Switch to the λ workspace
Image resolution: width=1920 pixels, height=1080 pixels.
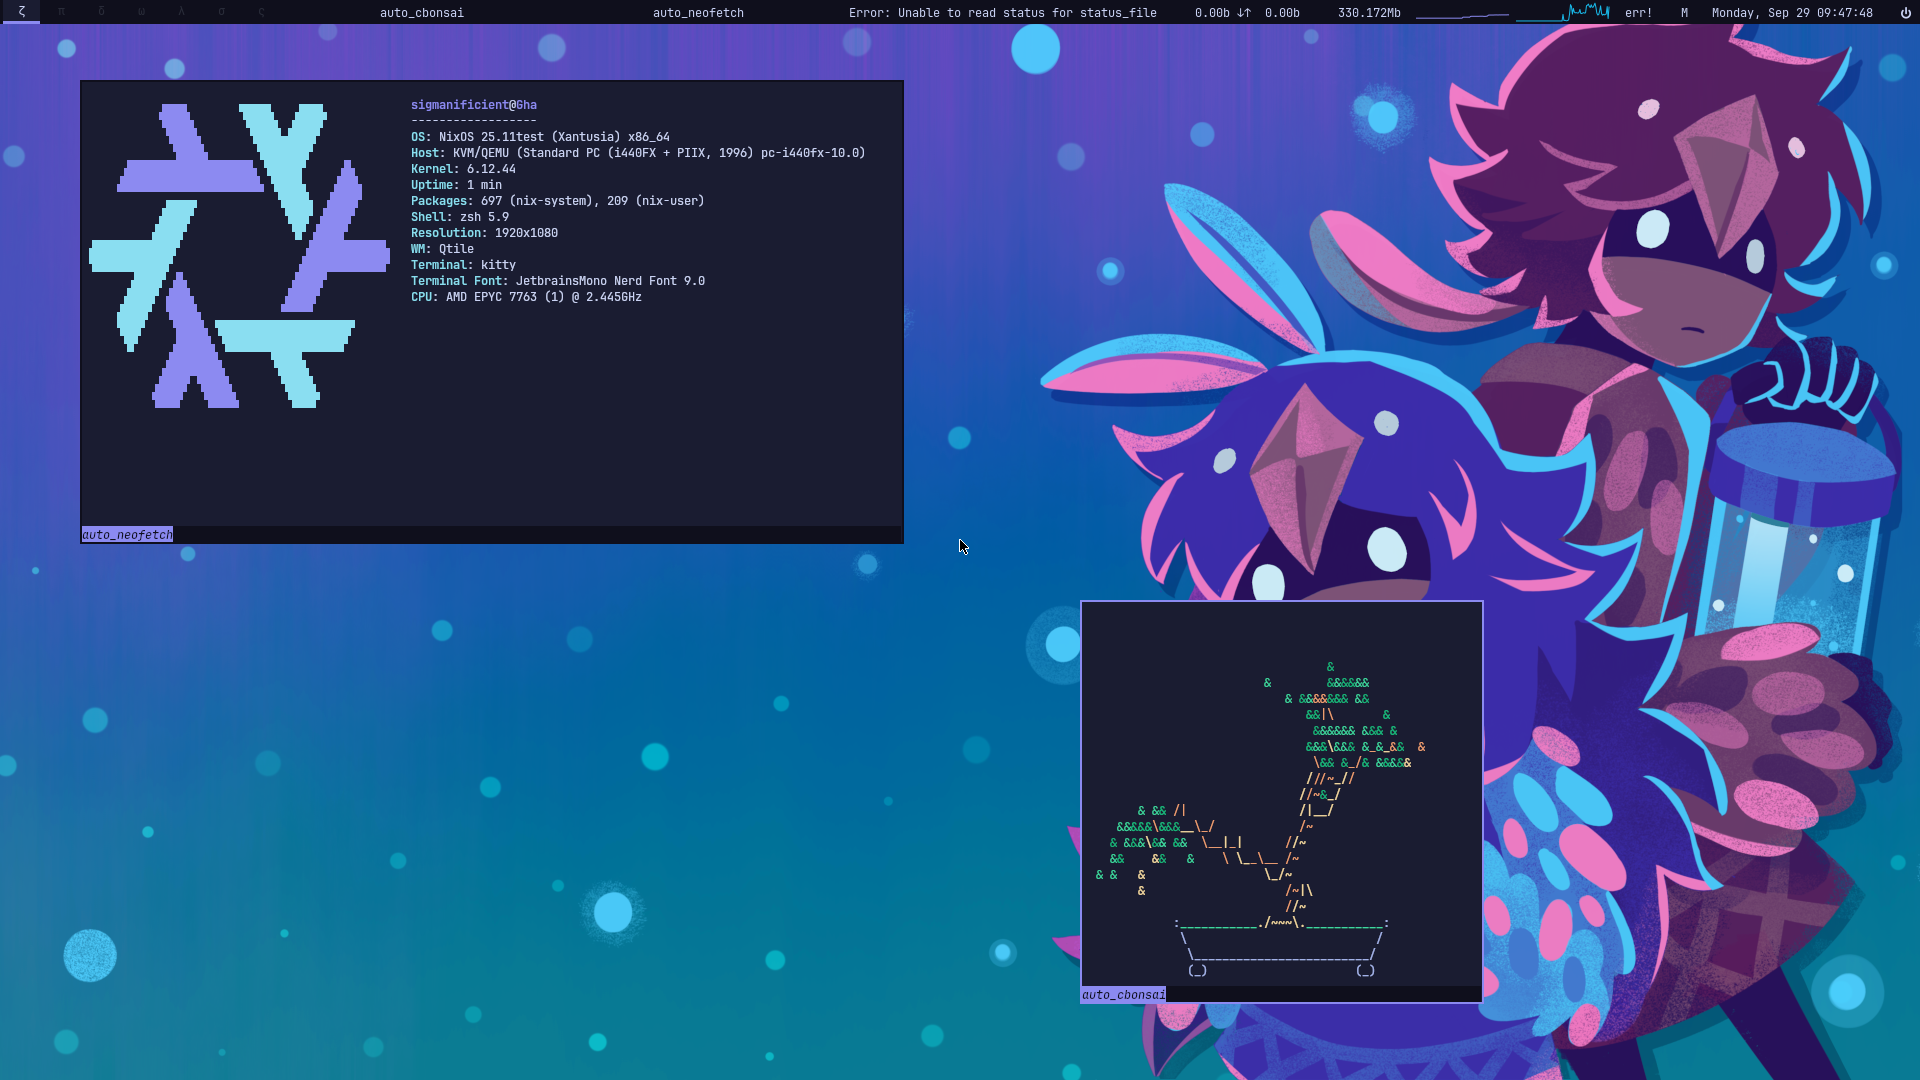pos(181,12)
